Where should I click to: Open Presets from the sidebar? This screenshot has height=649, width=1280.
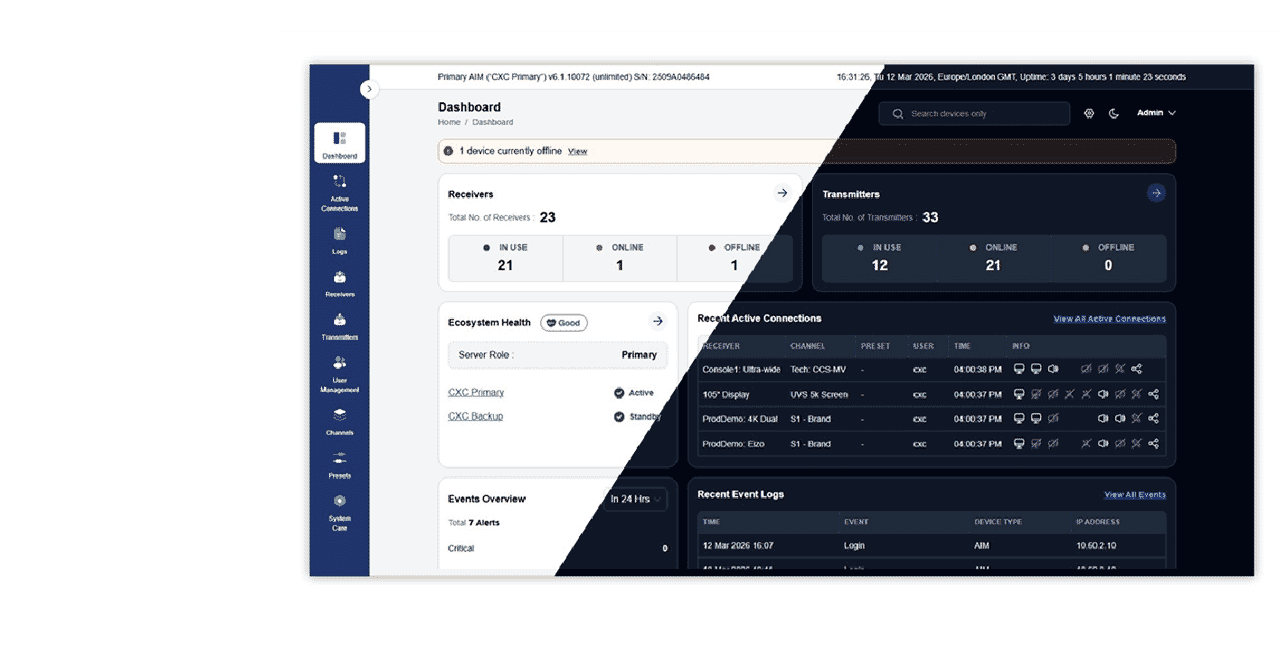coord(339,465)
